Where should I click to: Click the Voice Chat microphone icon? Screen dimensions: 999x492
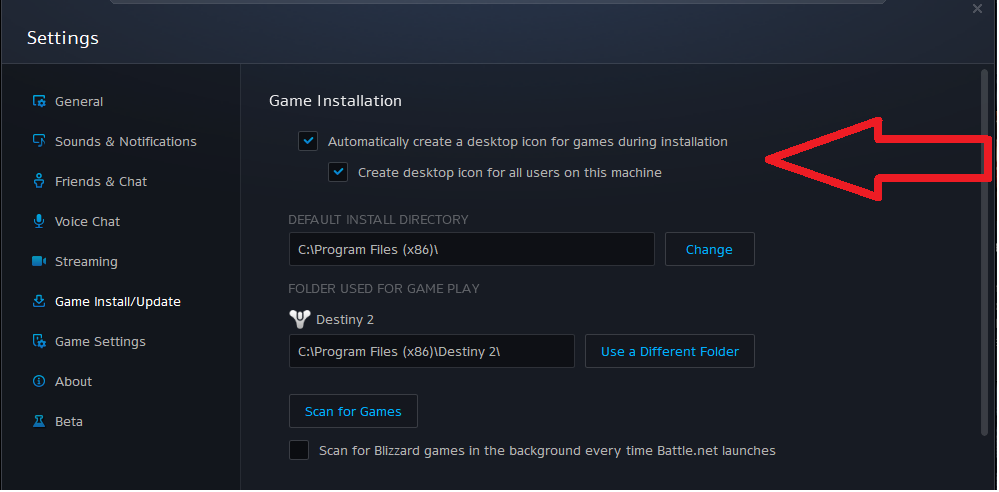pos(40,221)
